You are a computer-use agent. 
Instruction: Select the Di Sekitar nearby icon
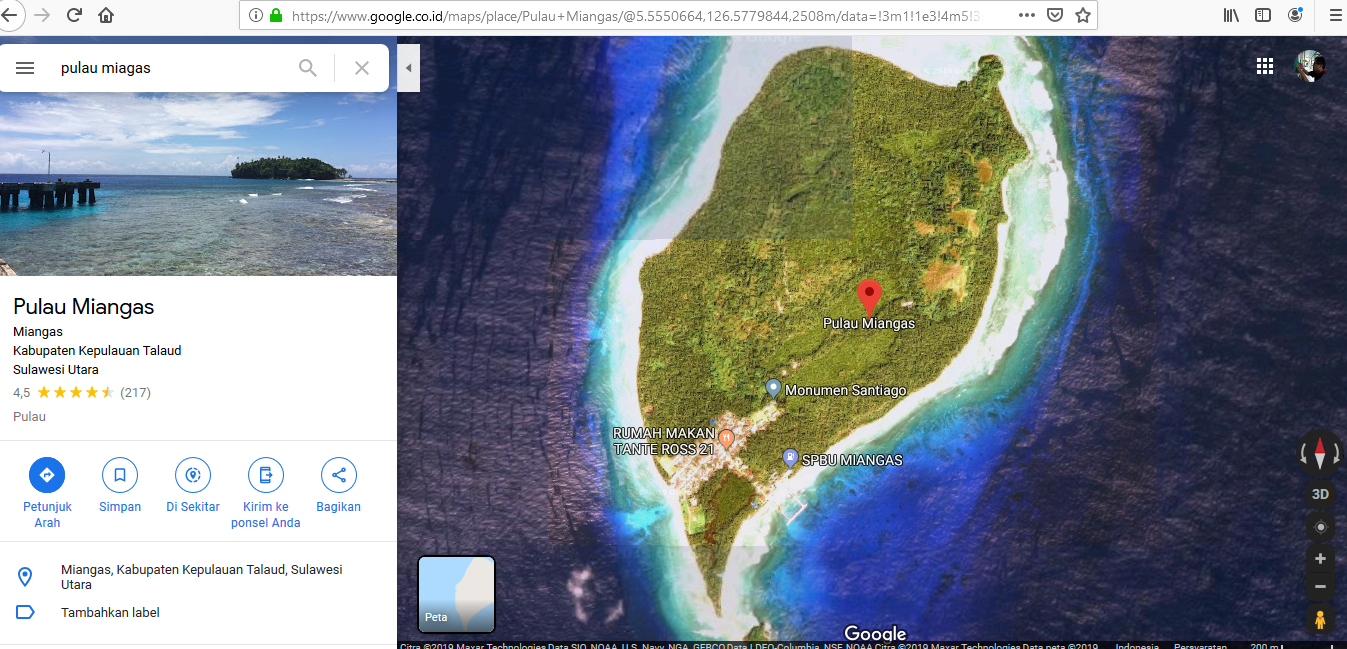(x=192, y=475)
